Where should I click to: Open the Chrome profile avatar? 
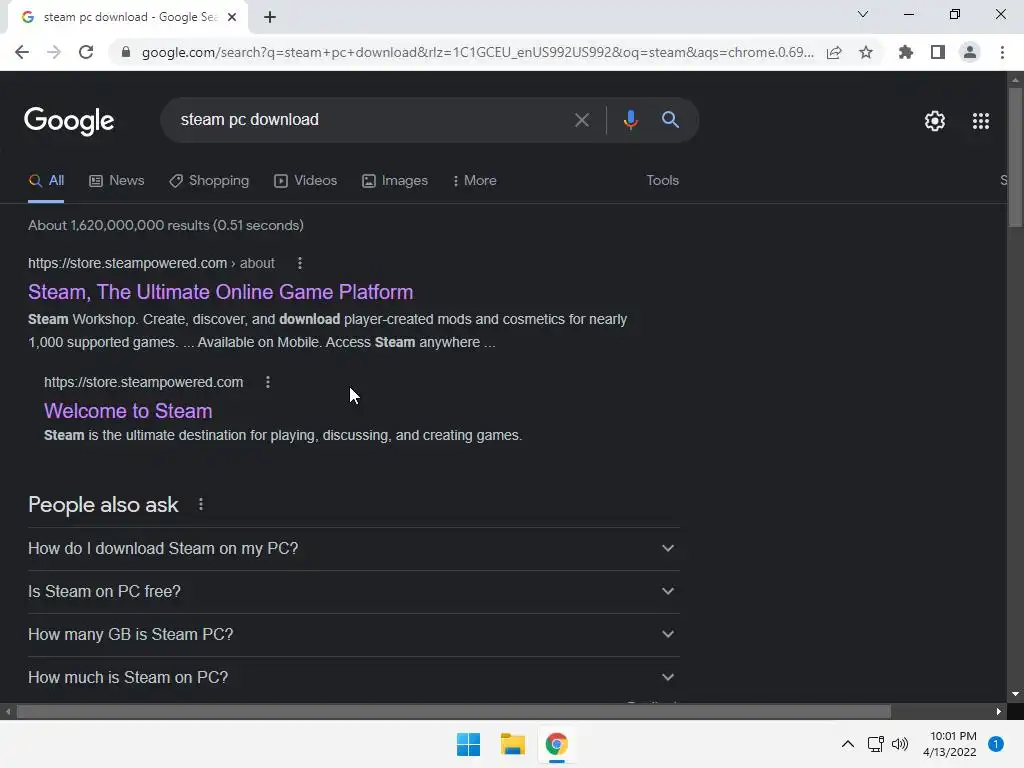tap(970, 52)
